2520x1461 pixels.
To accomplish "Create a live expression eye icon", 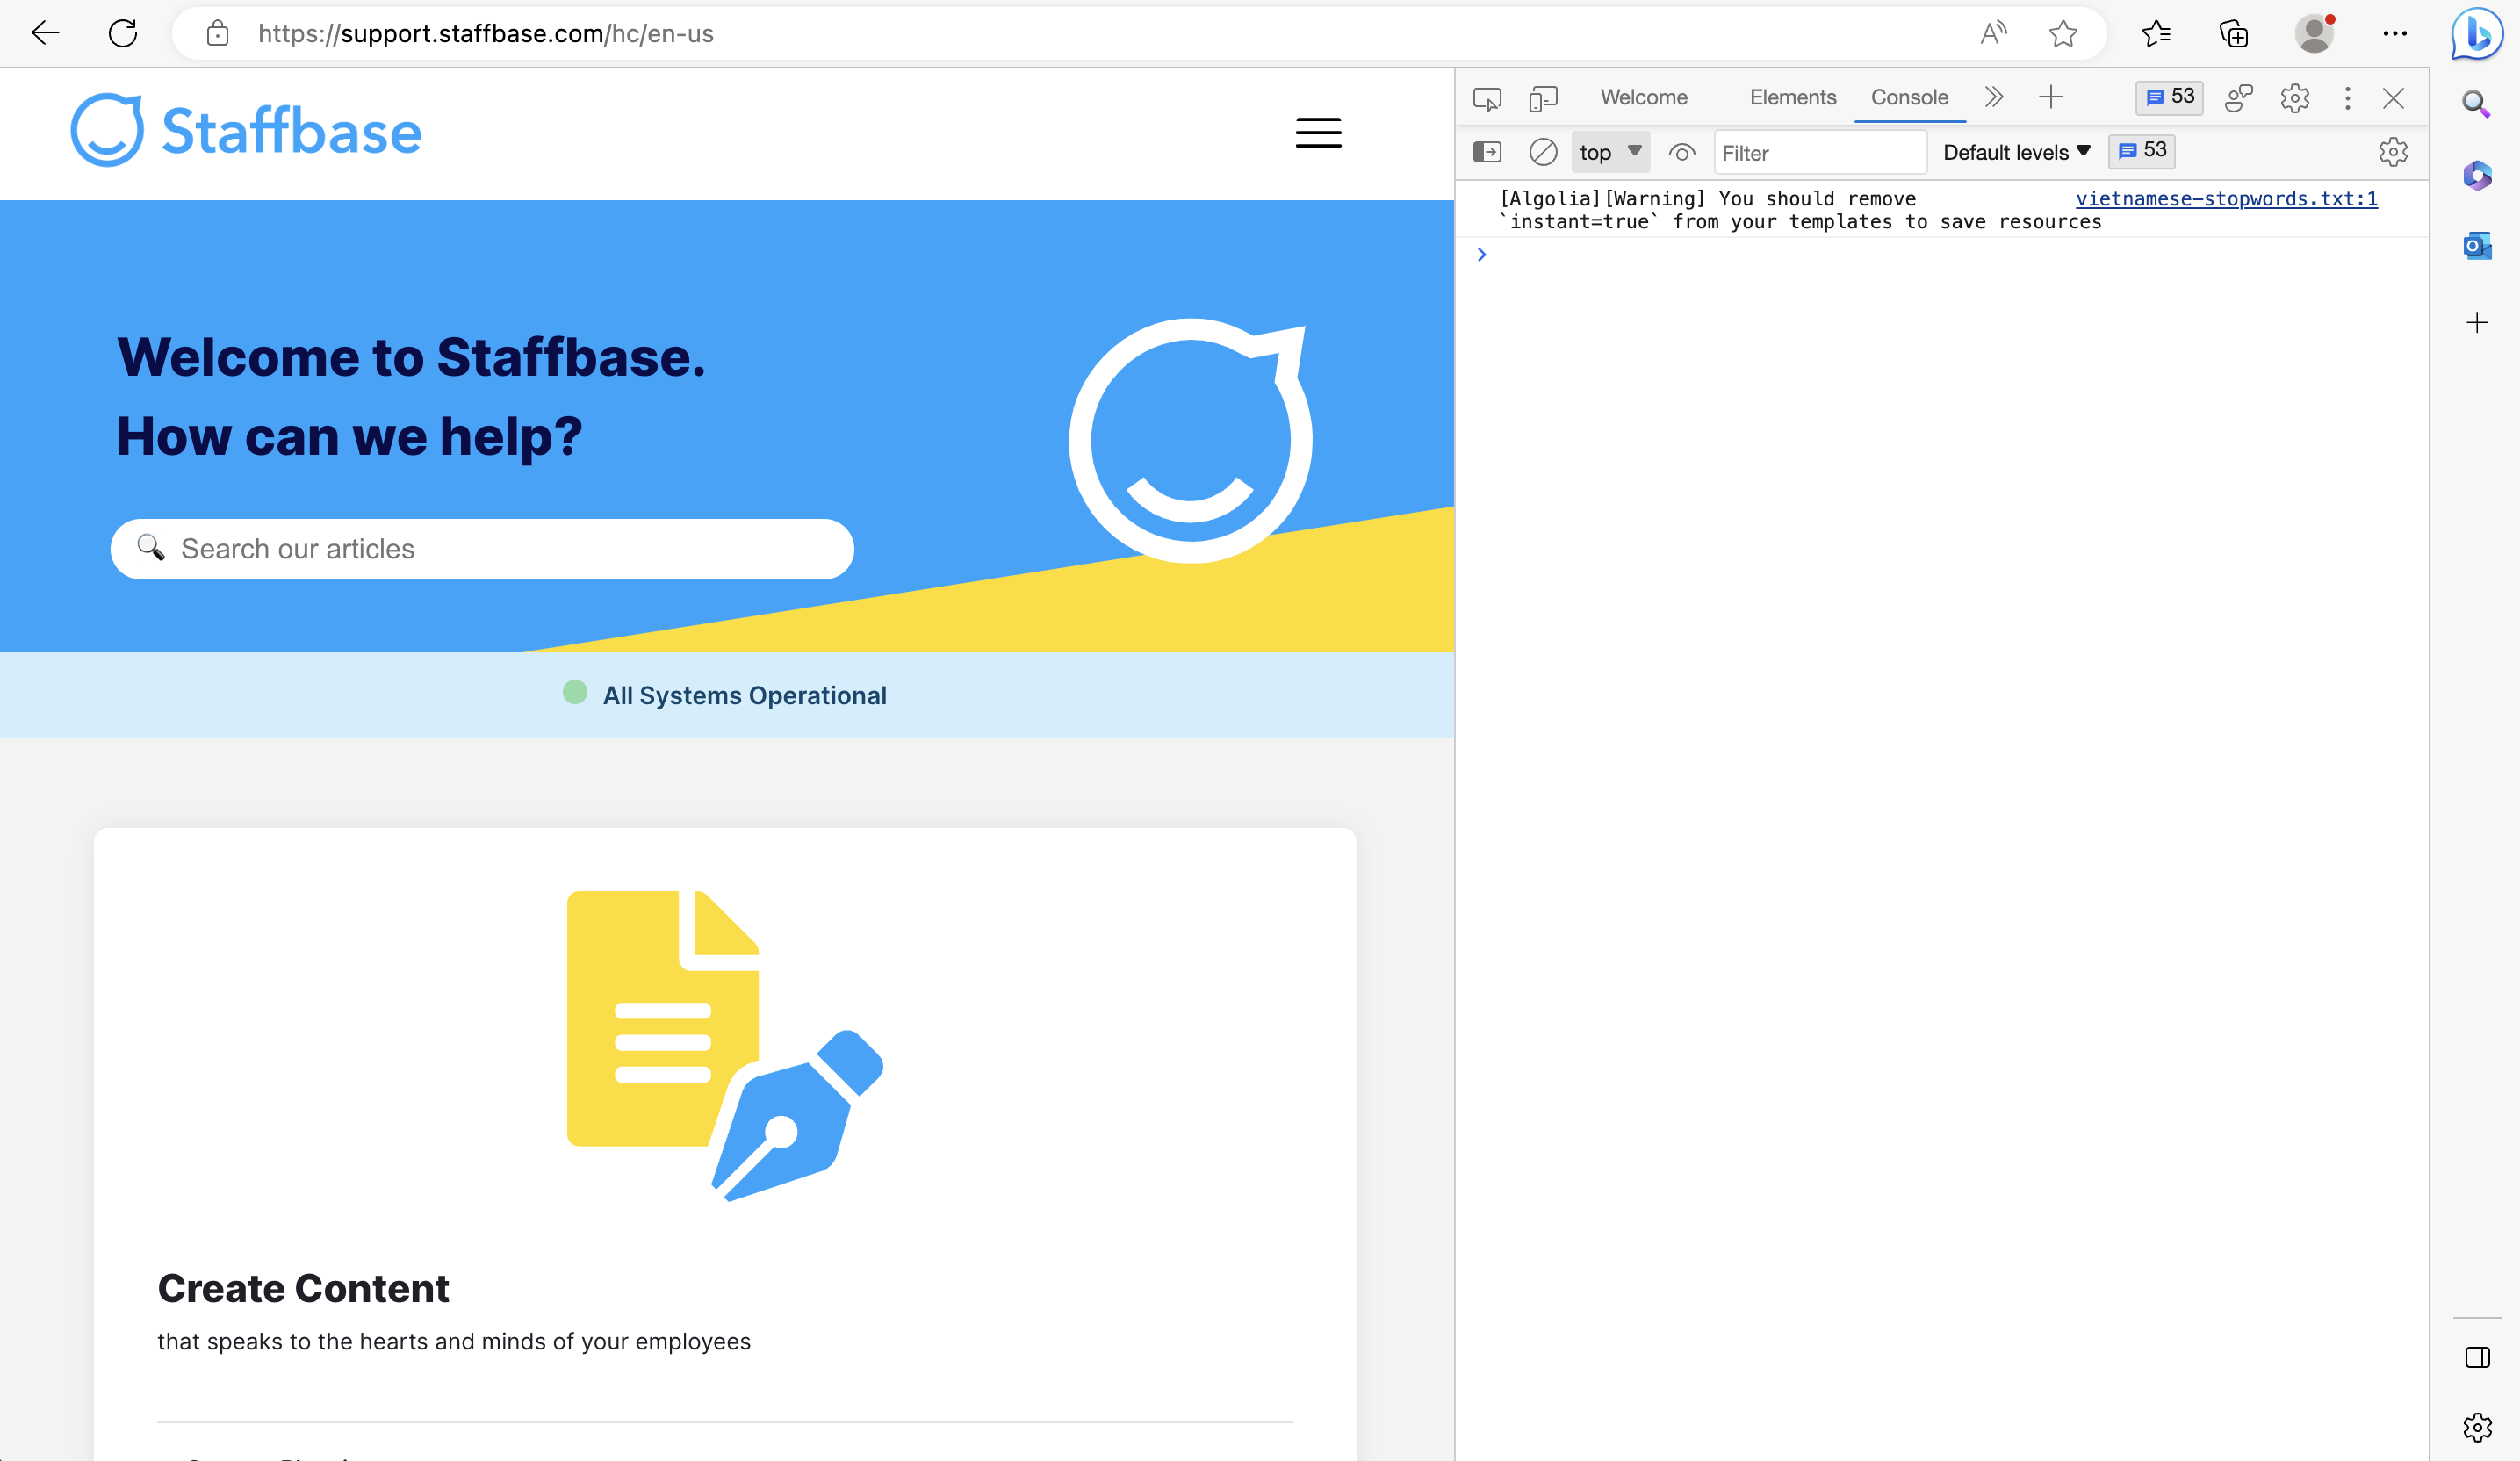I will (x=1682, y=152).
